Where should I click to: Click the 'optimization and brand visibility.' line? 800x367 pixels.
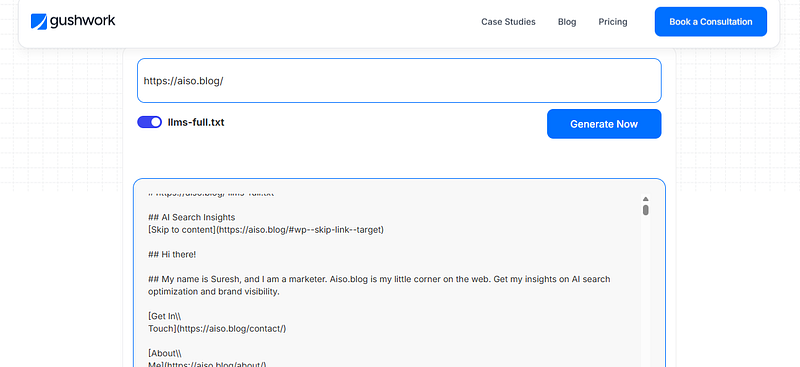(214, 292)
